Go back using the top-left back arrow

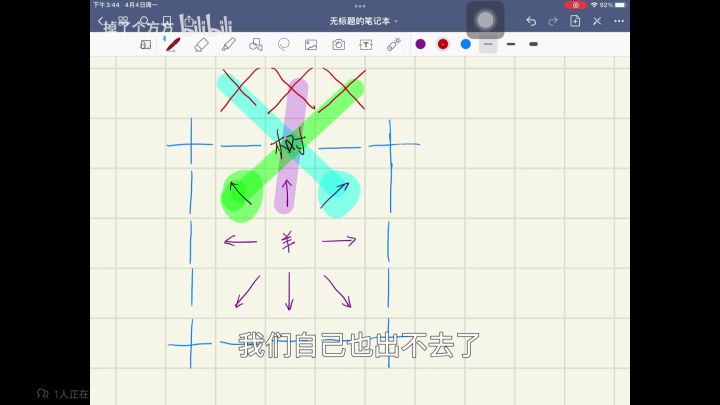tap(101, 21)
